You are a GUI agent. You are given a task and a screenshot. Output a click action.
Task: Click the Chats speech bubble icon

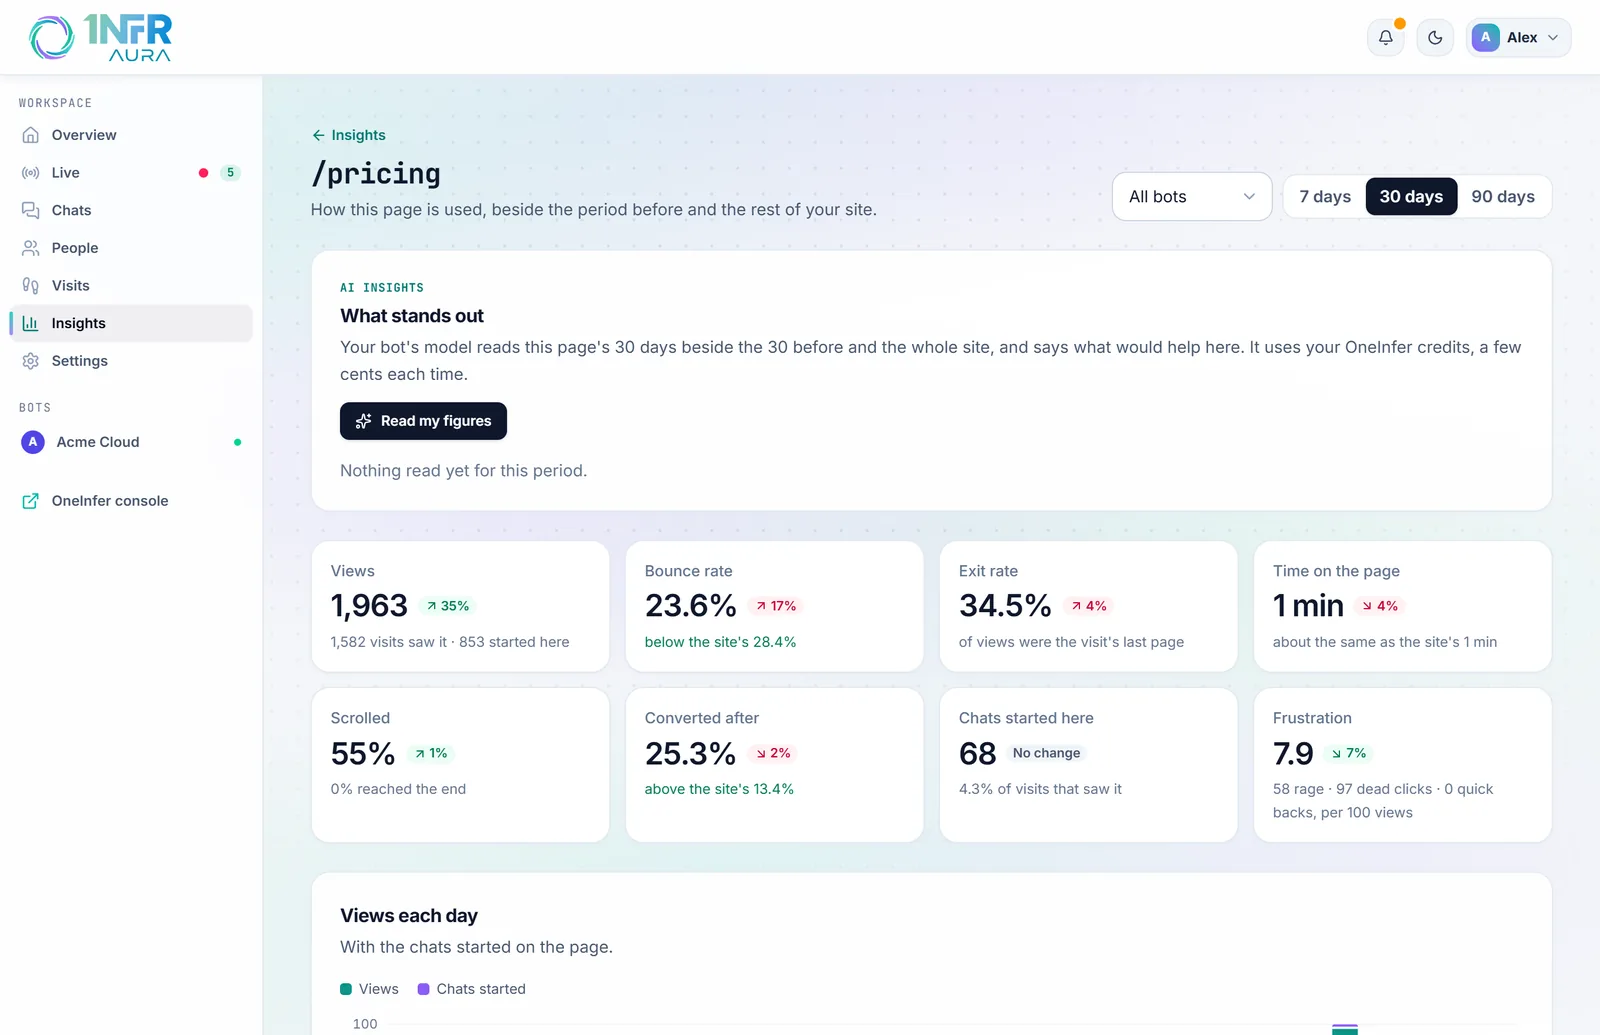(31, 210)
